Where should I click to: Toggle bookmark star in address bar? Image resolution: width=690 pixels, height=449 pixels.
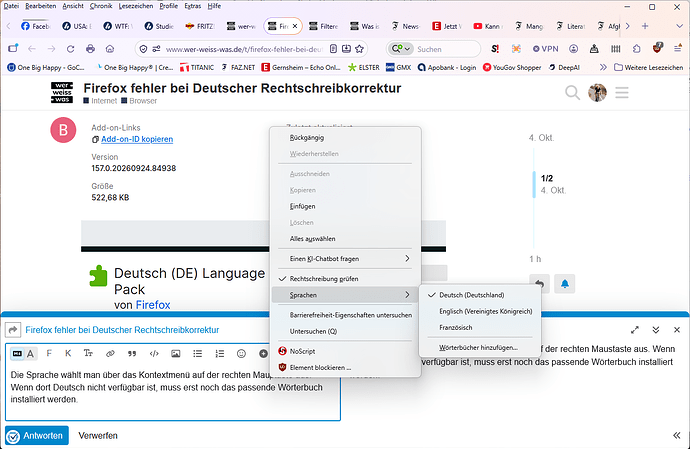click(360, 49)
